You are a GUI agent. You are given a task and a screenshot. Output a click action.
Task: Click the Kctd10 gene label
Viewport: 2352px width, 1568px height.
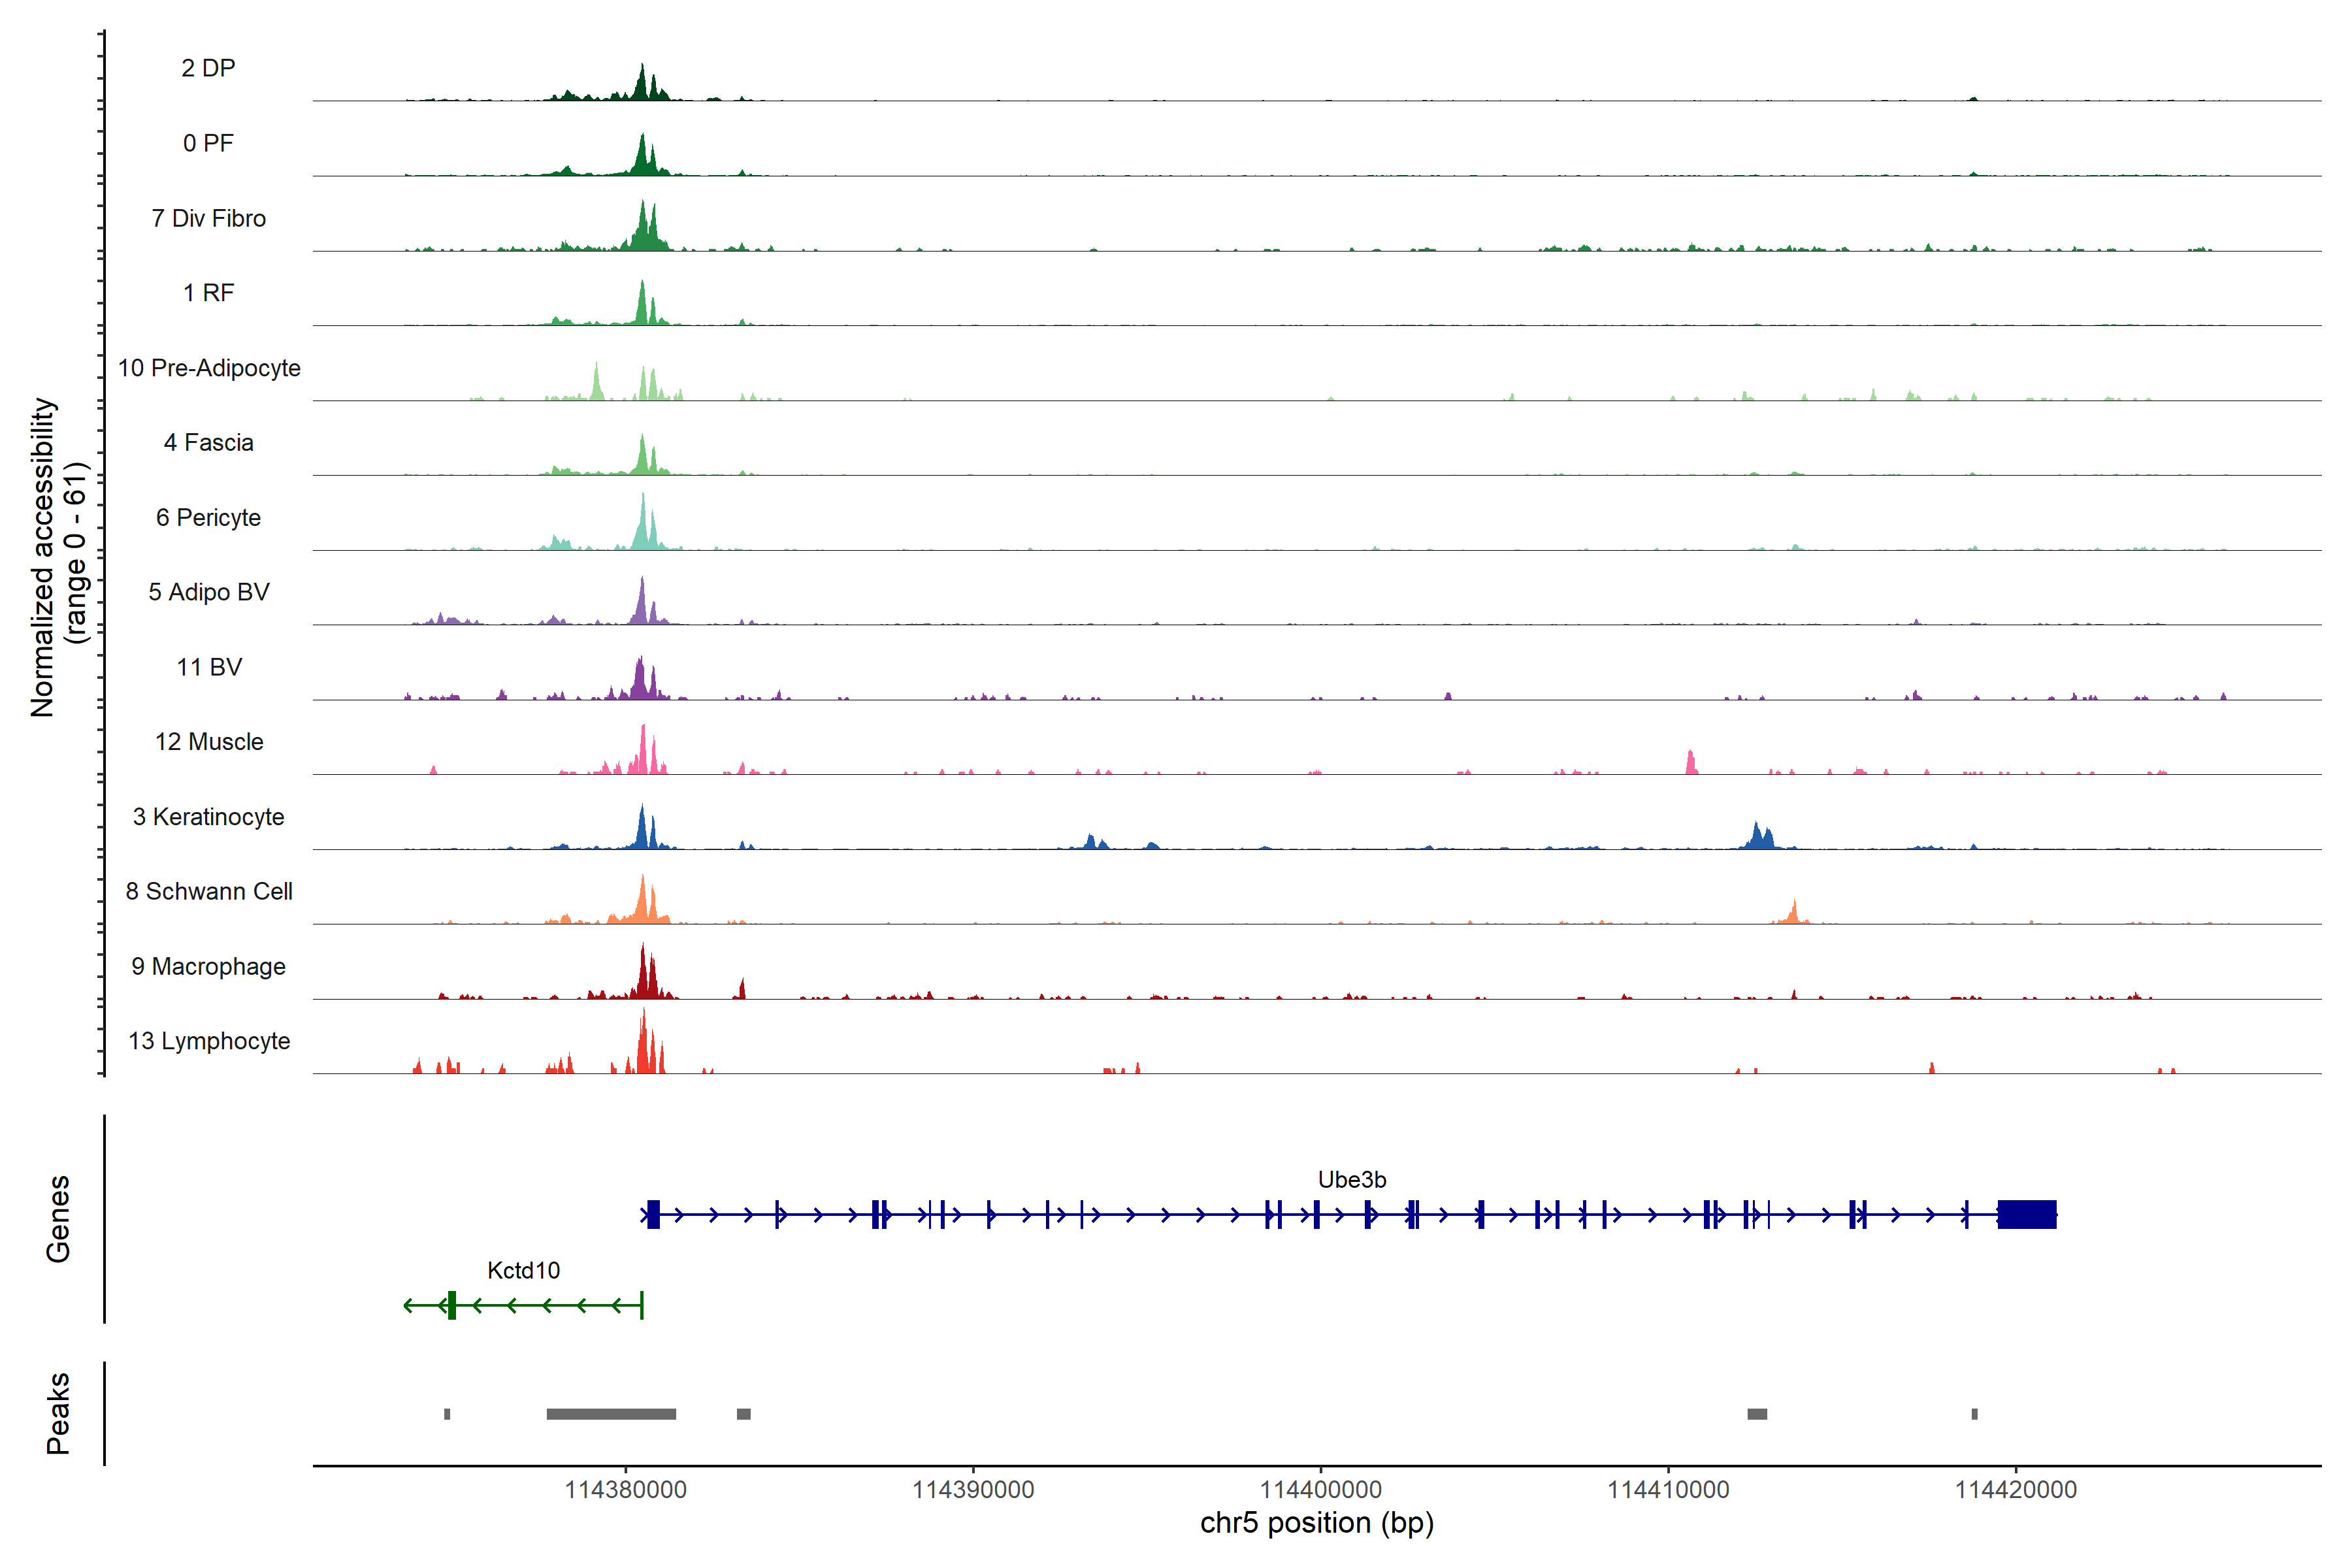tap(523, 1271)
